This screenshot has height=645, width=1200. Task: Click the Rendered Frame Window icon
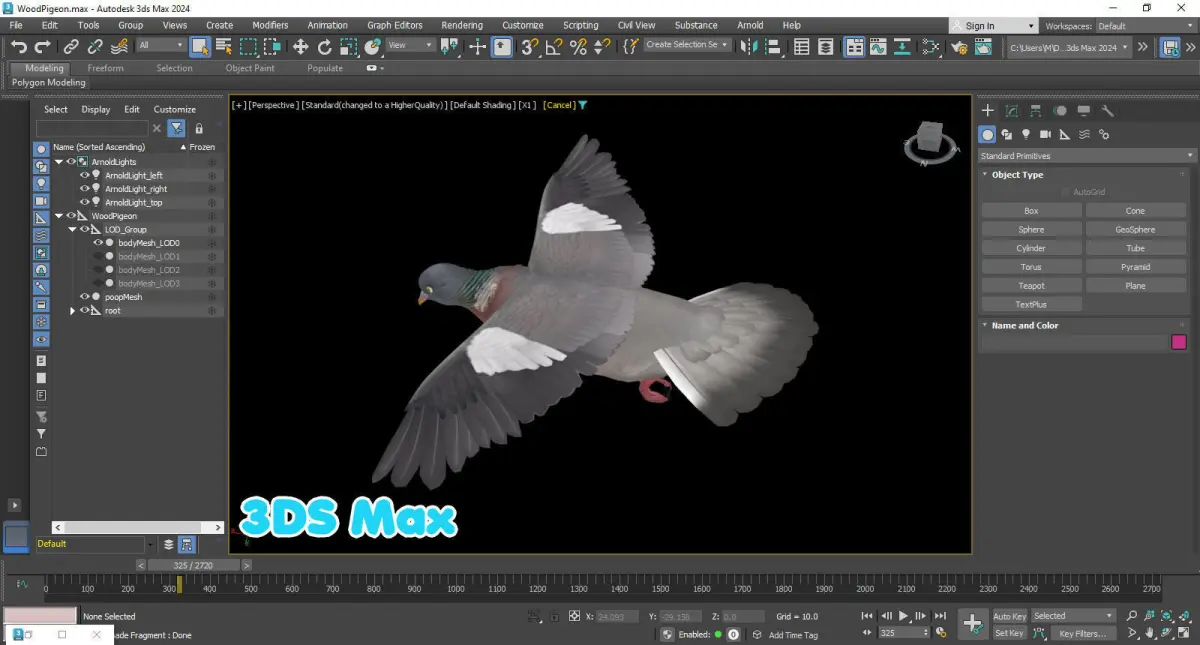tap(984, 46)
